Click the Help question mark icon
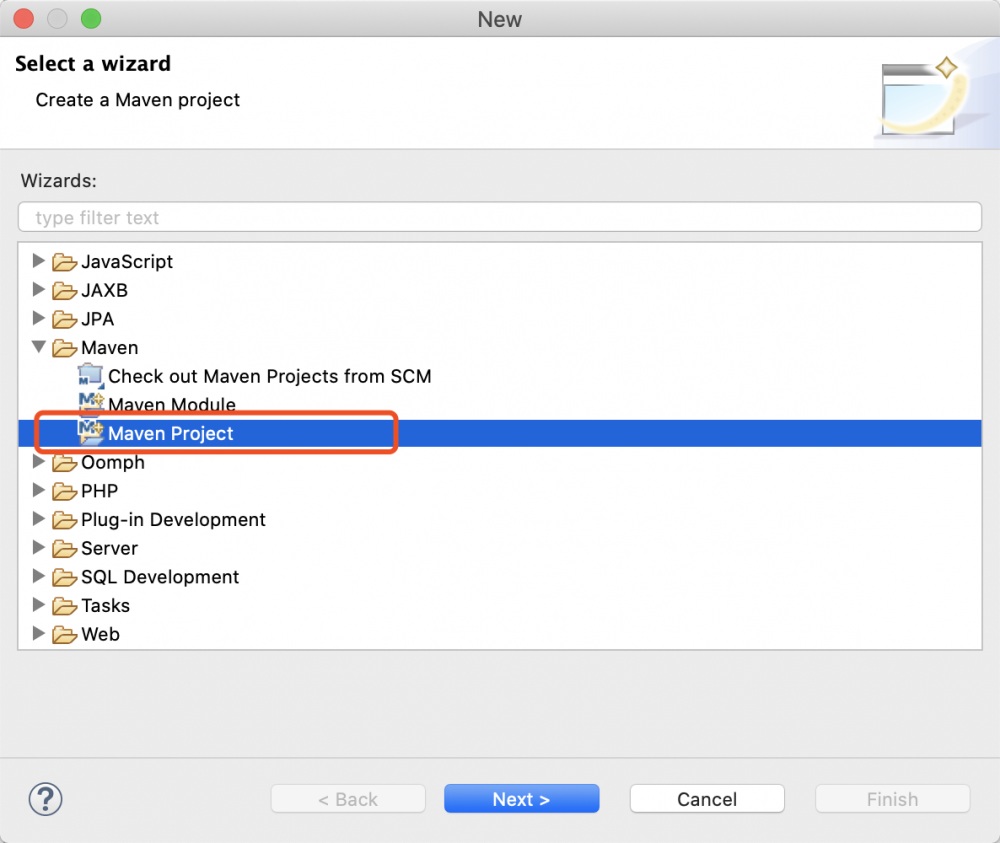This screenshot has height=843, width=1000. tap(46, 798)
